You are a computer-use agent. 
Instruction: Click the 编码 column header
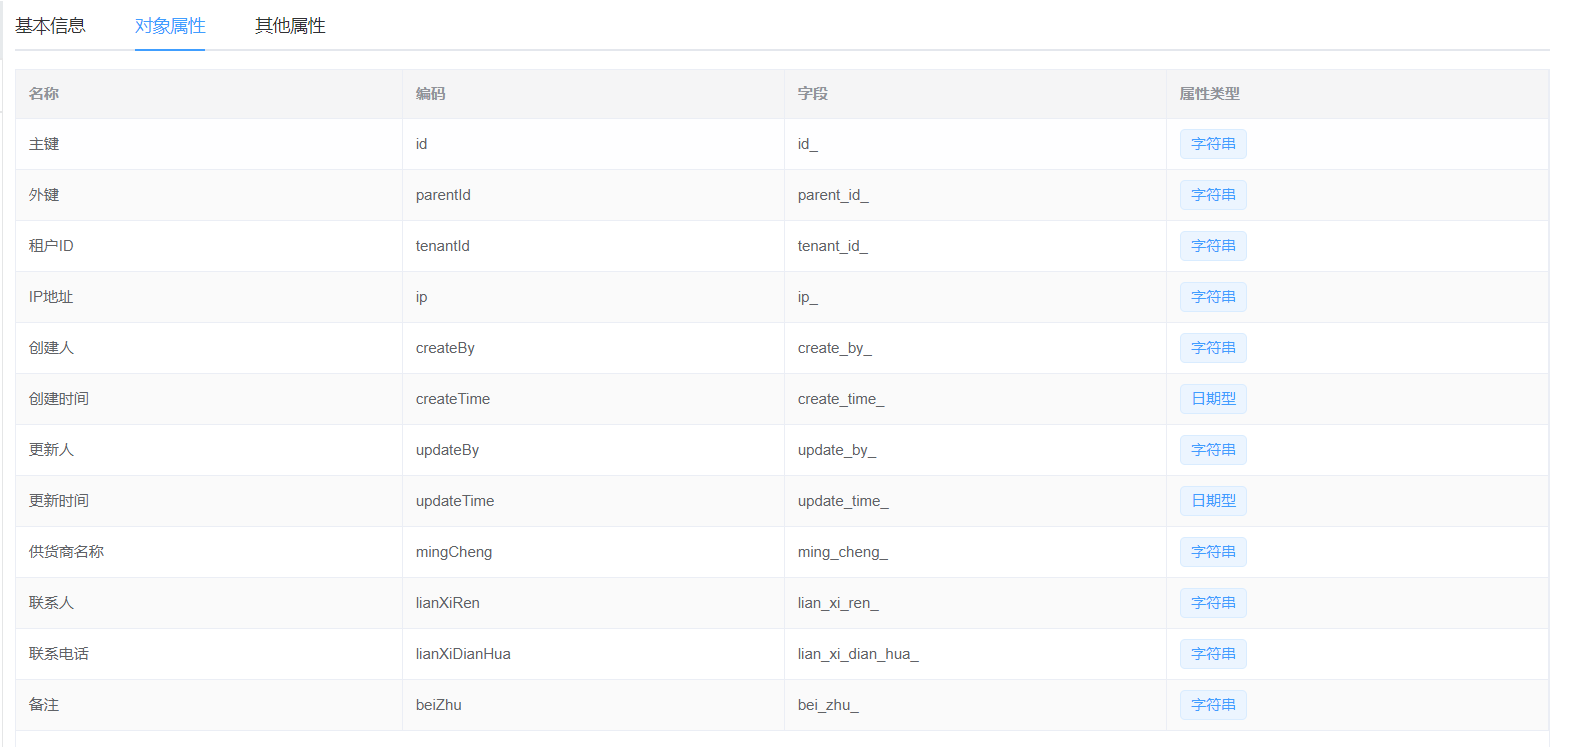(431, 94)
